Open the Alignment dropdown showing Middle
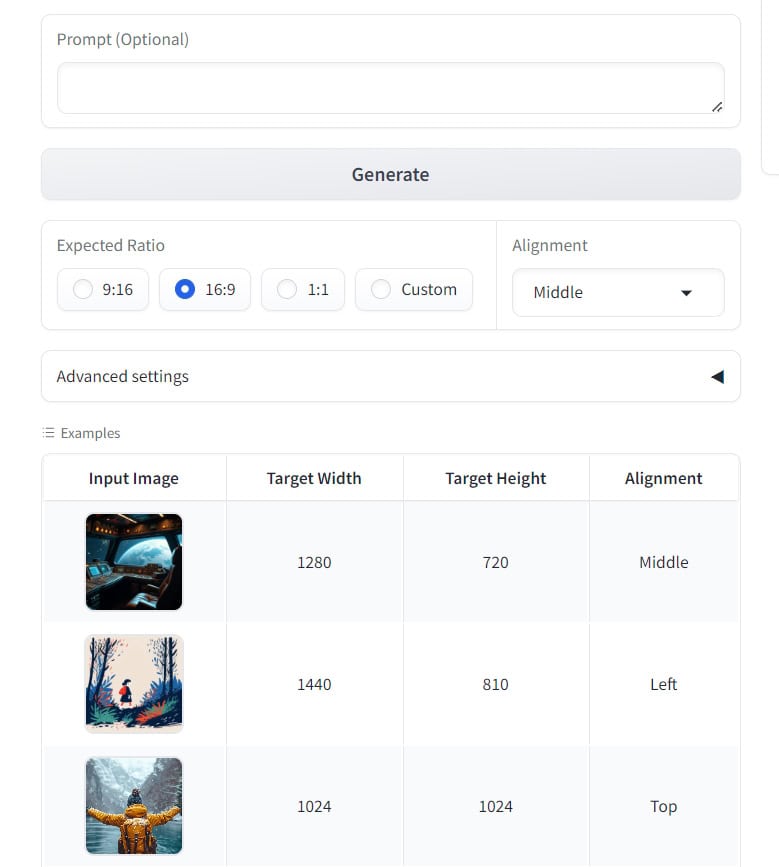This screenshot has width=779, height=867. coord(617,292)
